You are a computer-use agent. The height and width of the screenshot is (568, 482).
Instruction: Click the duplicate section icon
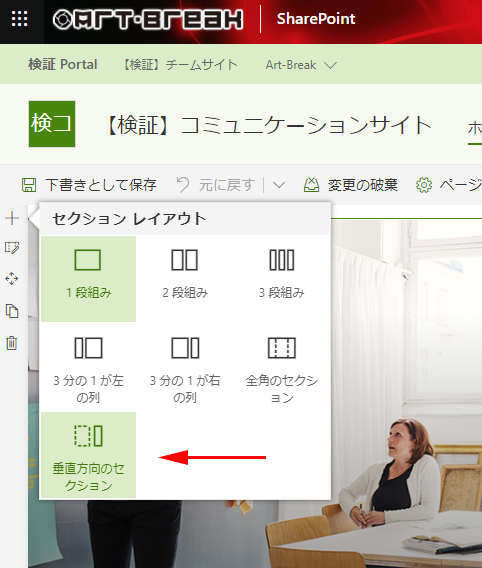[x=12, y=311]
